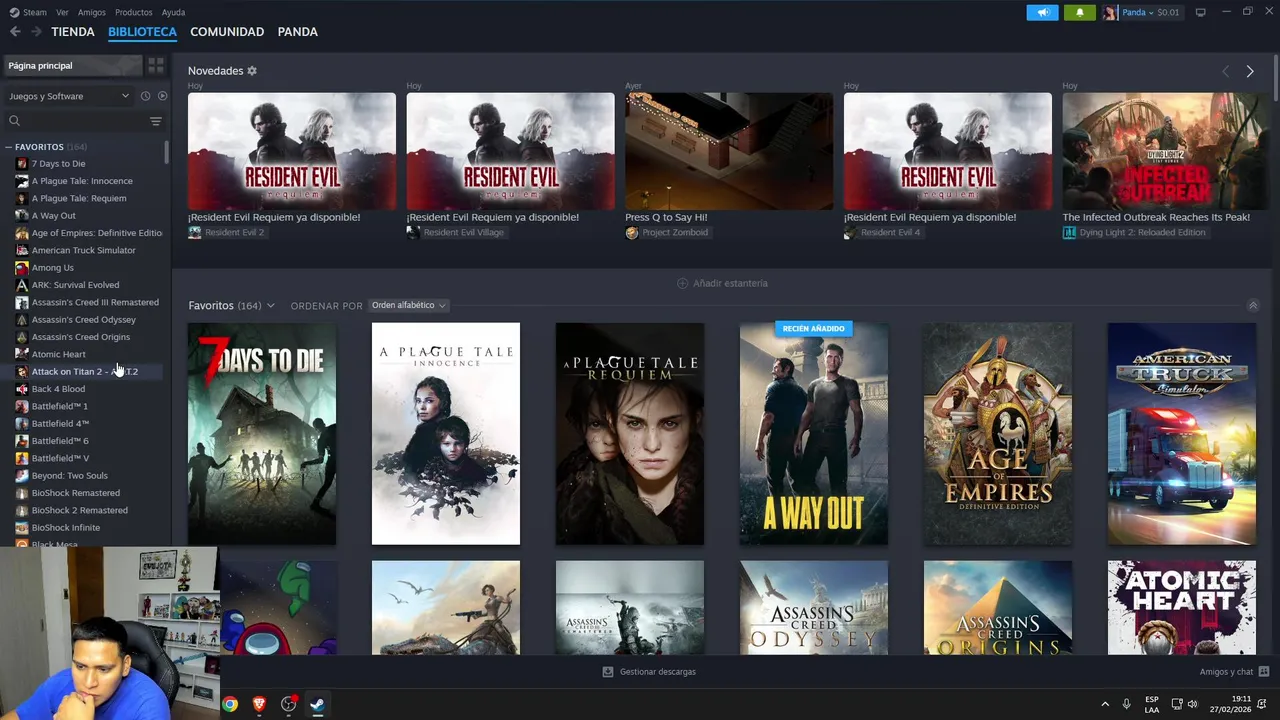Open Brave browser from taskbar
Viewport: 1280px width, 720px height.
coord(259,704)
